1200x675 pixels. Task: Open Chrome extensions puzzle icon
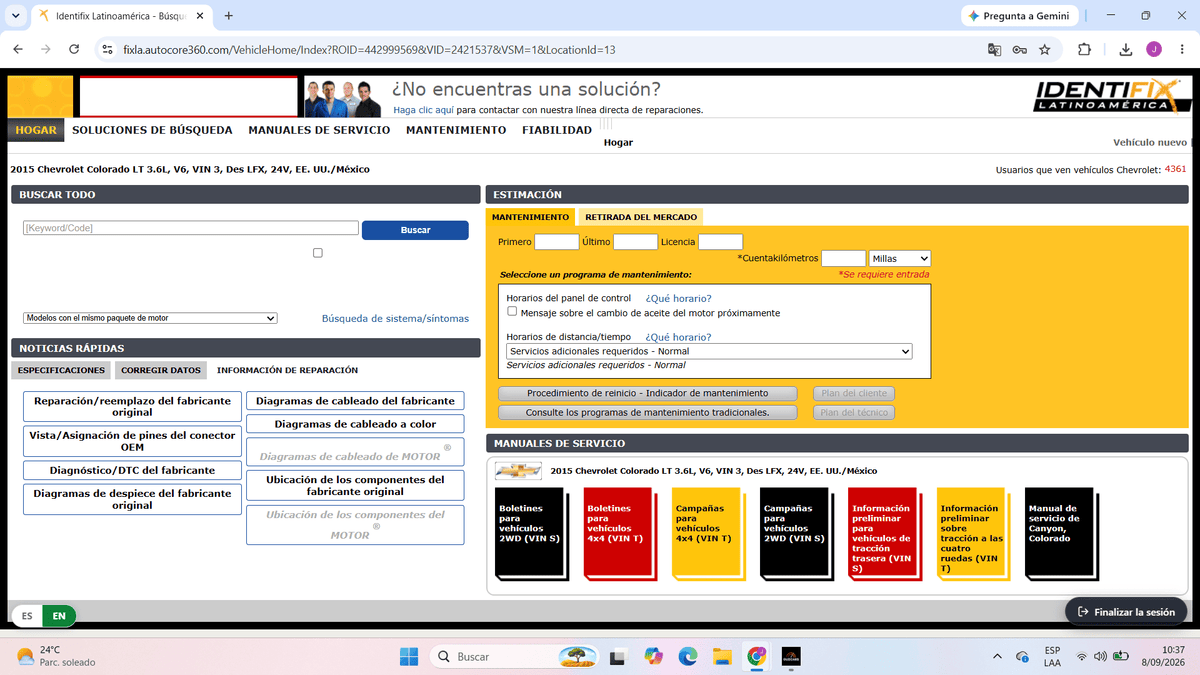tap(1085, 49)
